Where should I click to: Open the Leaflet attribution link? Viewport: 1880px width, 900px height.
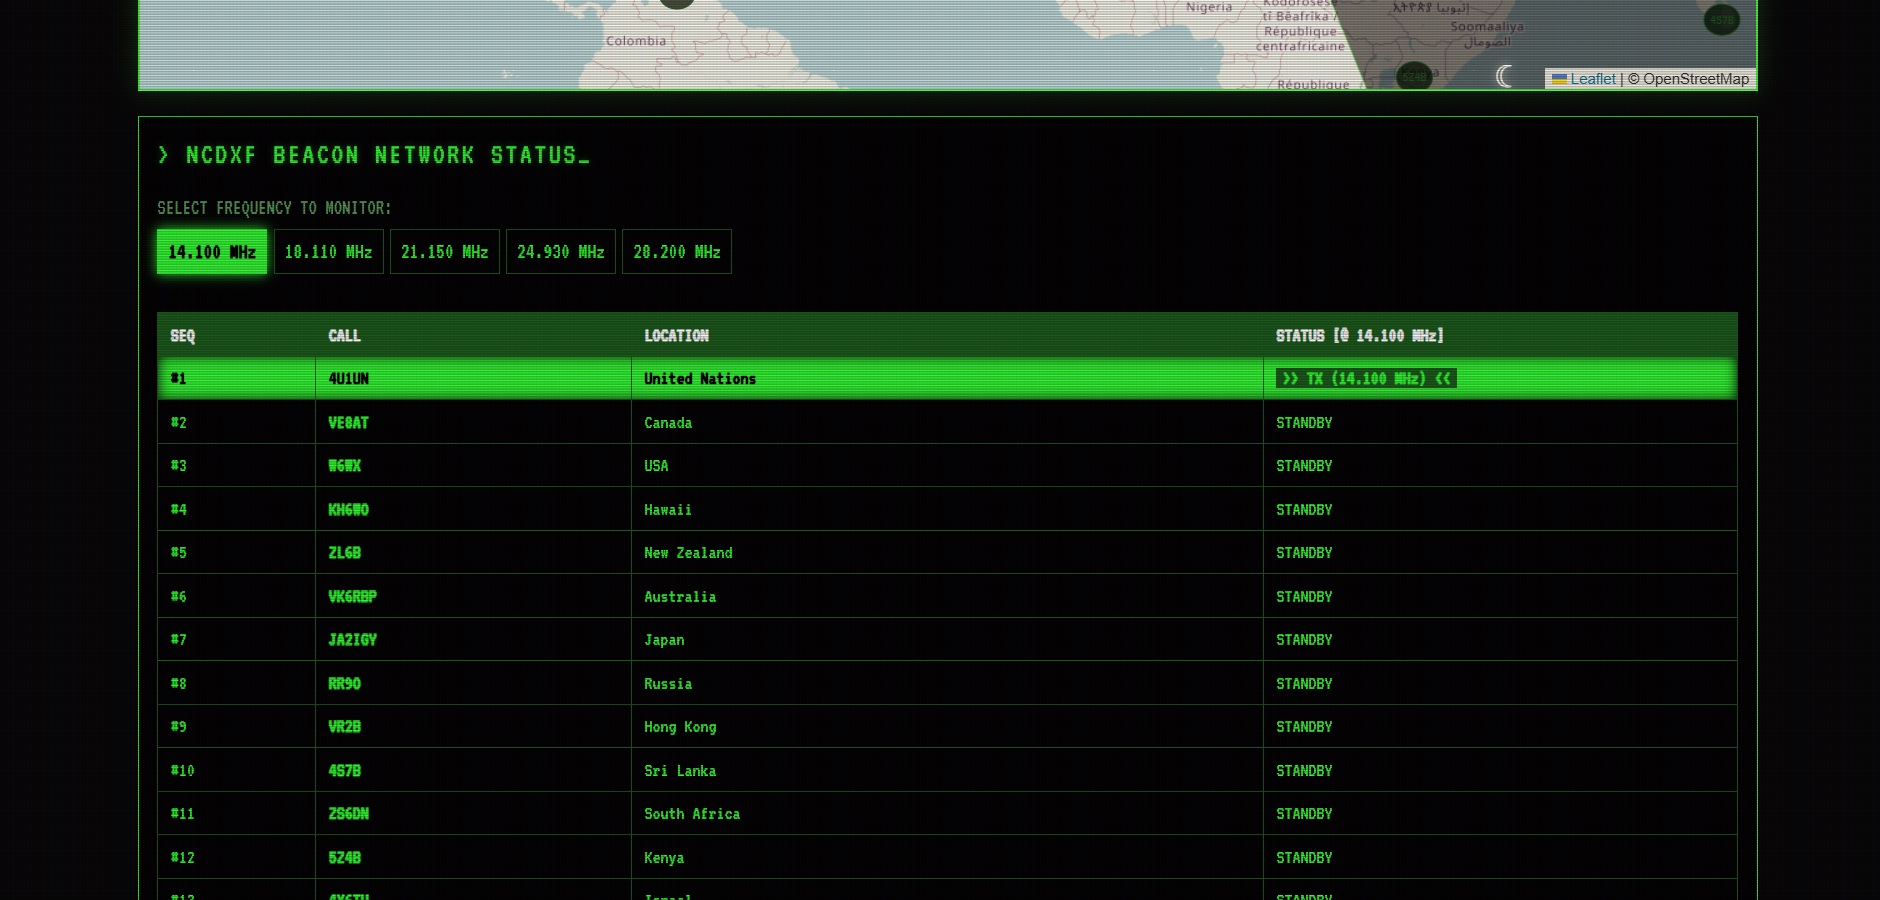(x=1592, y=79)
